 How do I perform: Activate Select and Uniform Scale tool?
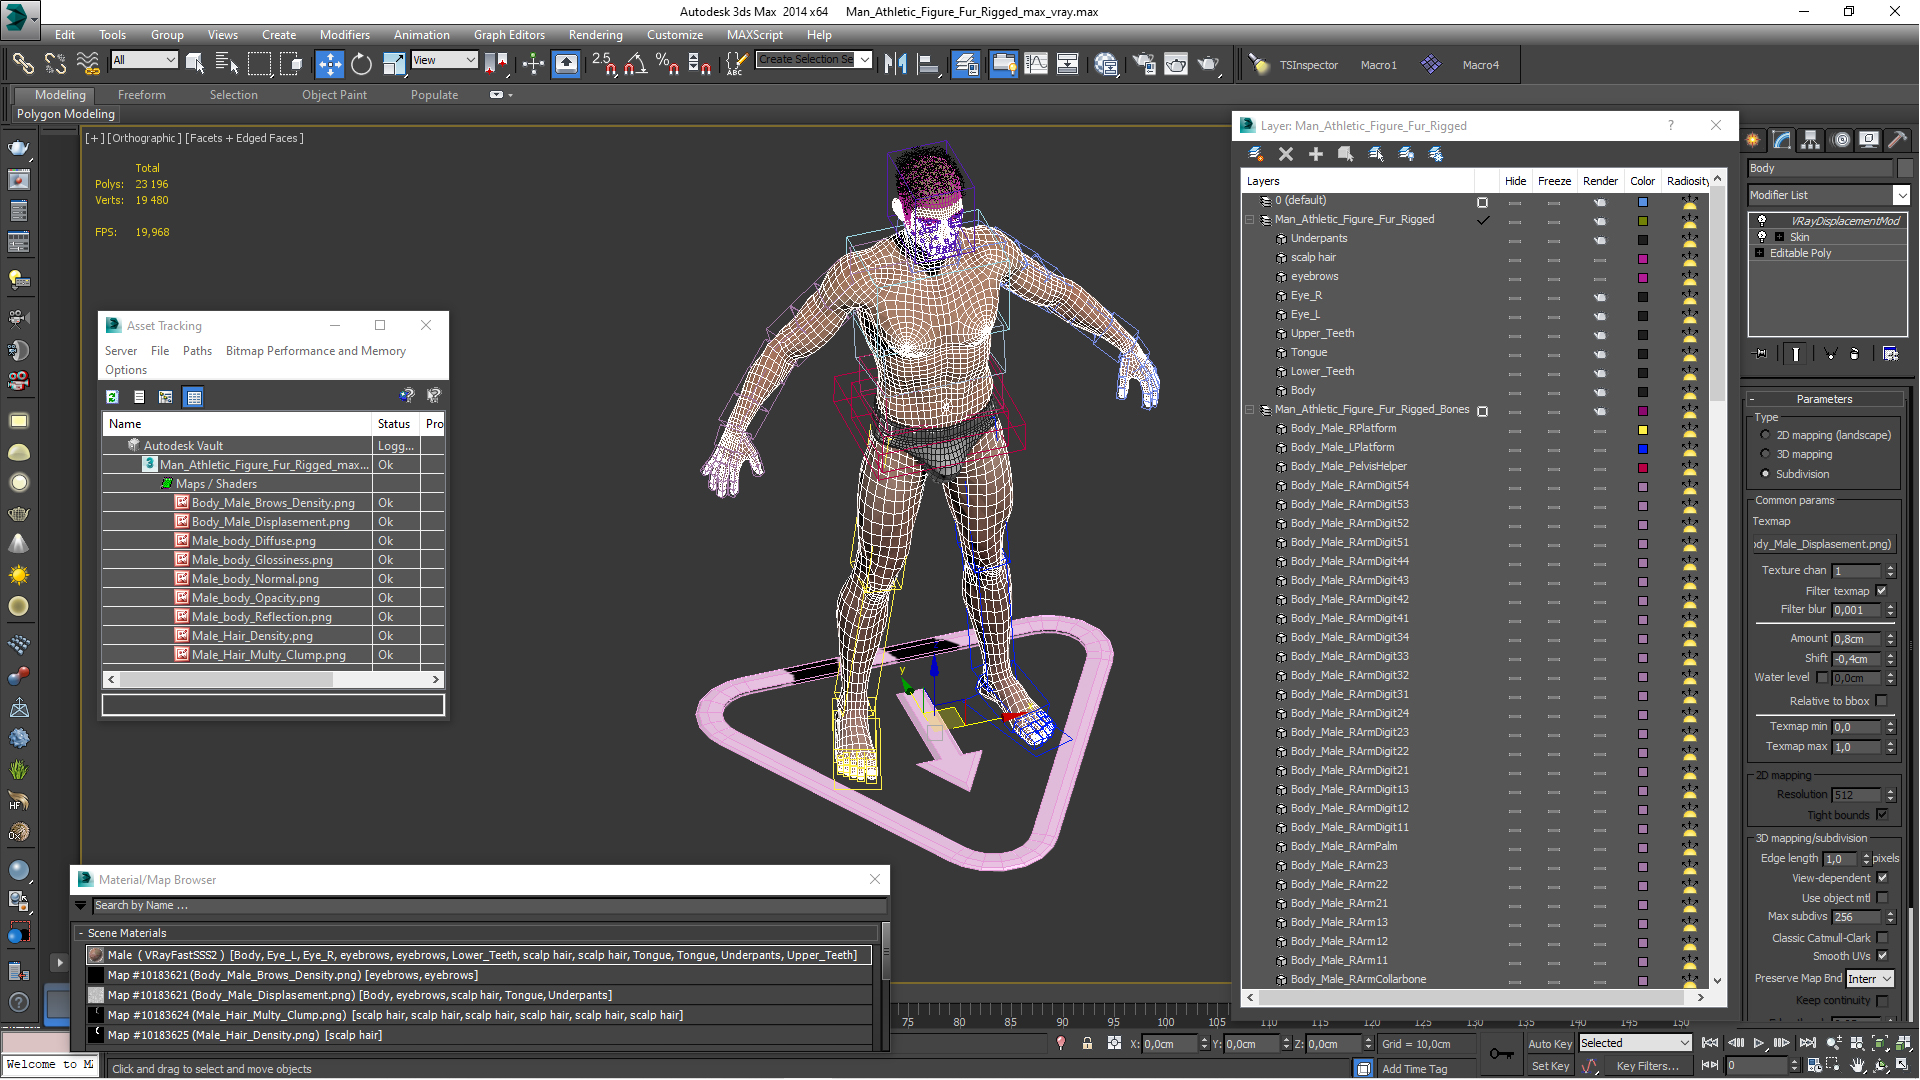pyautogui.click(x=394, y=64)
